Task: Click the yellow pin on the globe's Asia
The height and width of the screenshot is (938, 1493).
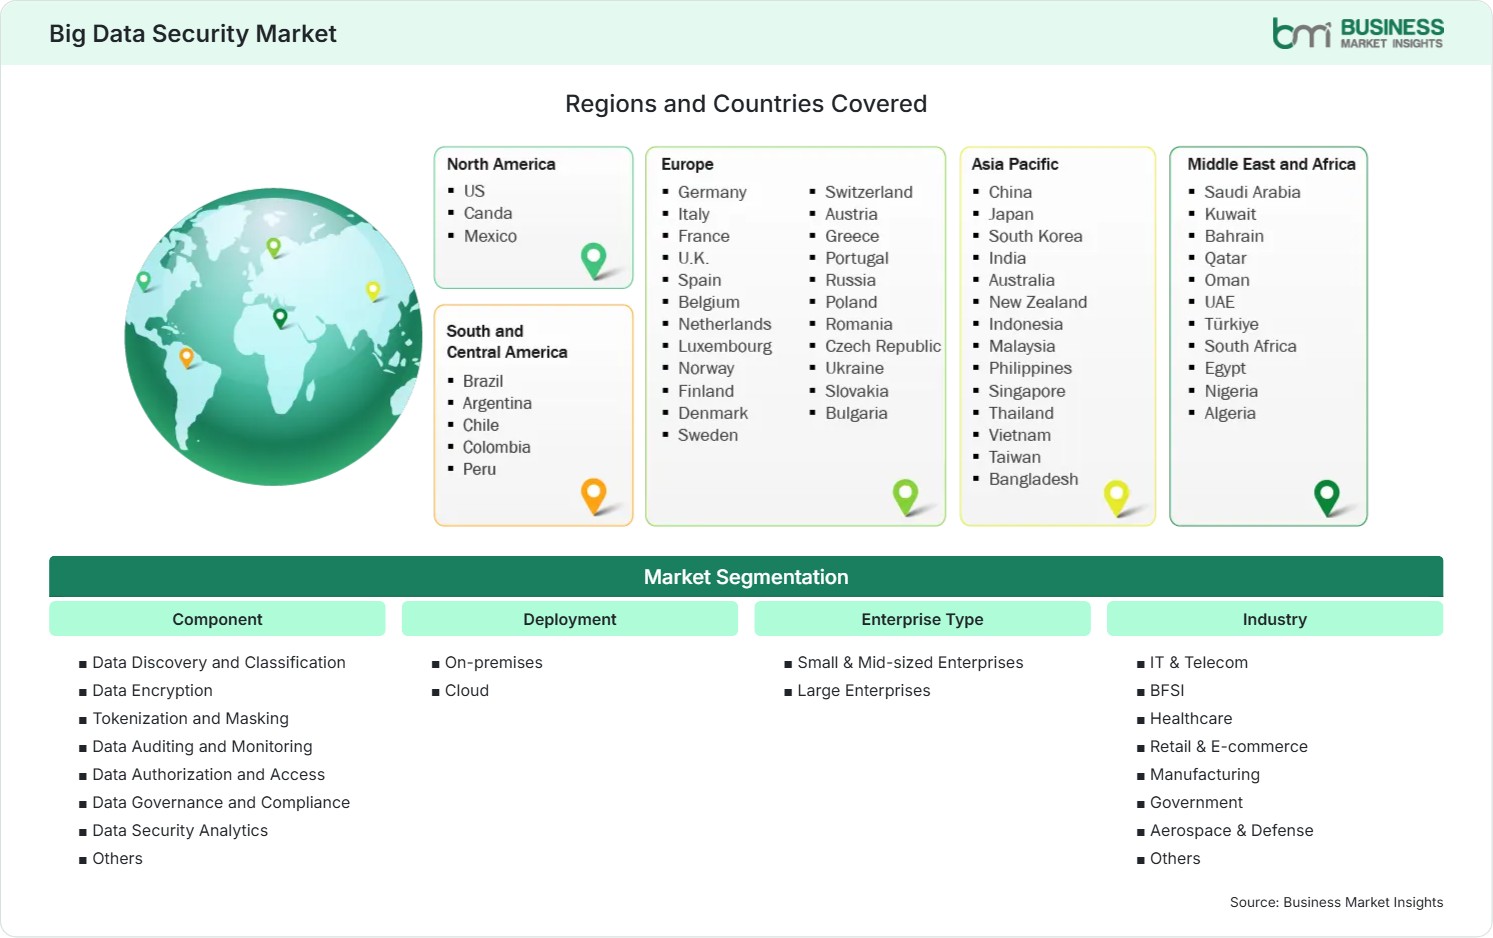Action: (373, 291)
